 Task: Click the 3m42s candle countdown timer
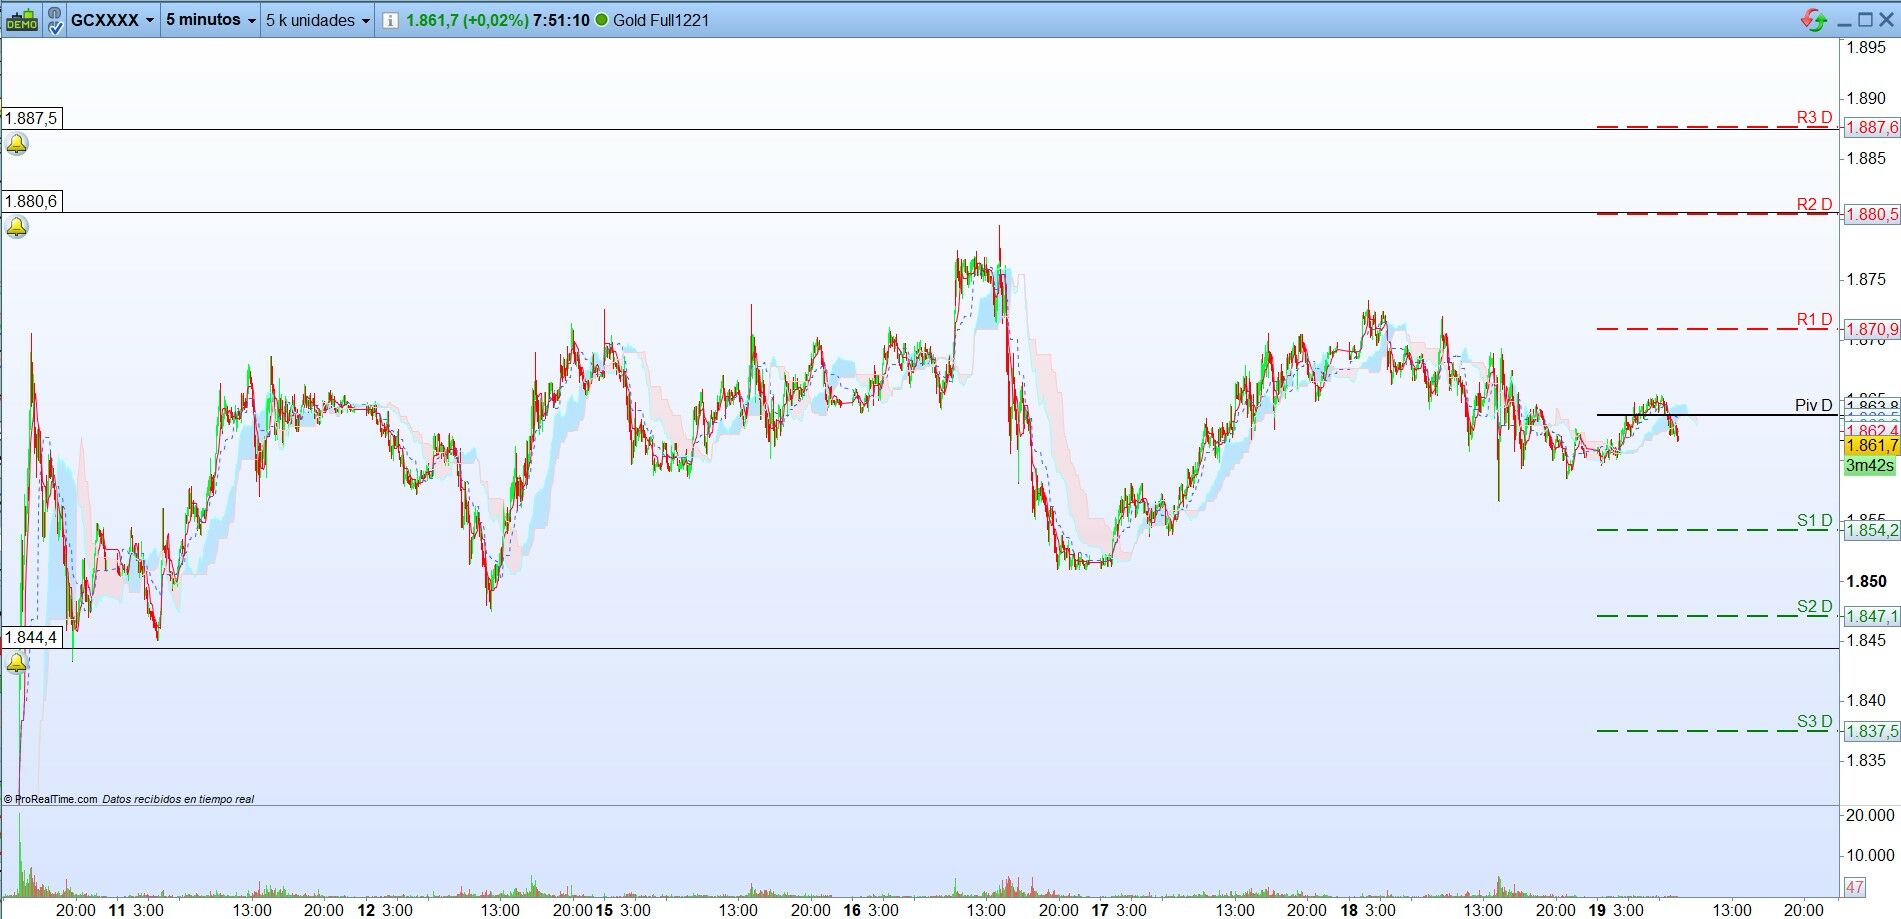[1870, 466]
